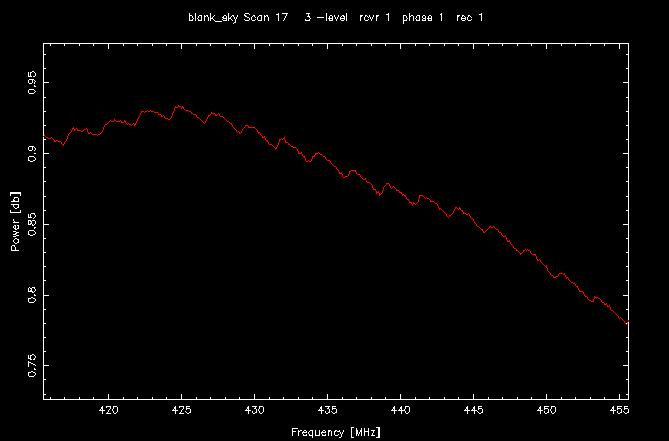Click the 0.85 power axis label

tap(33, 224)
